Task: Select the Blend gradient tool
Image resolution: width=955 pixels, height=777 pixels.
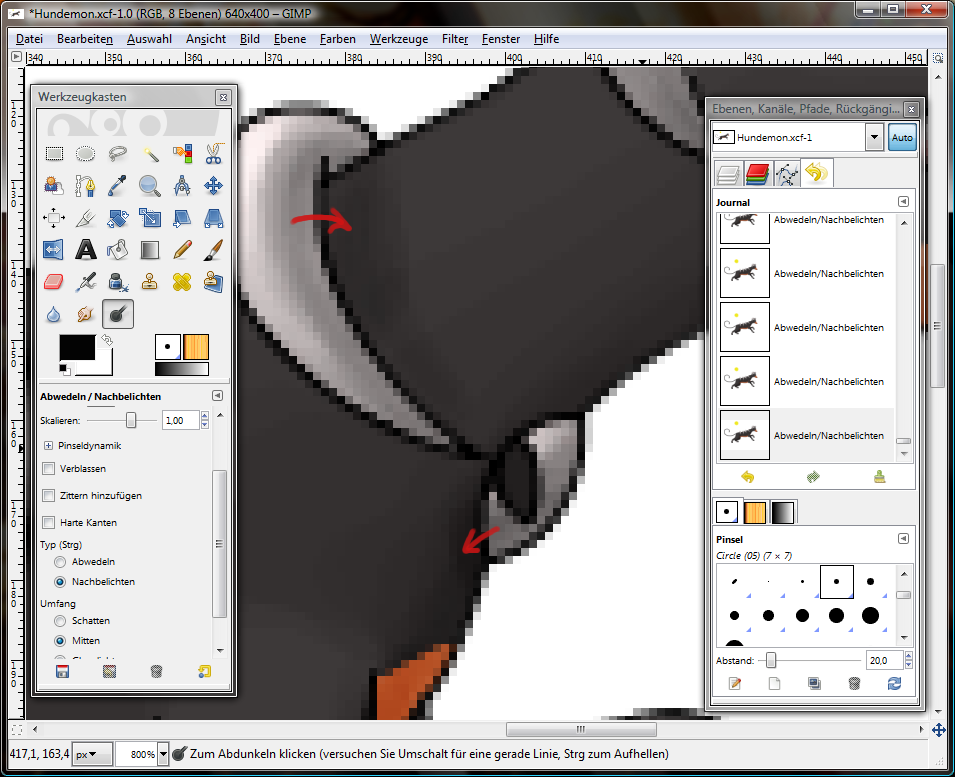Action: pyautogui.click(x=150, y=250)
